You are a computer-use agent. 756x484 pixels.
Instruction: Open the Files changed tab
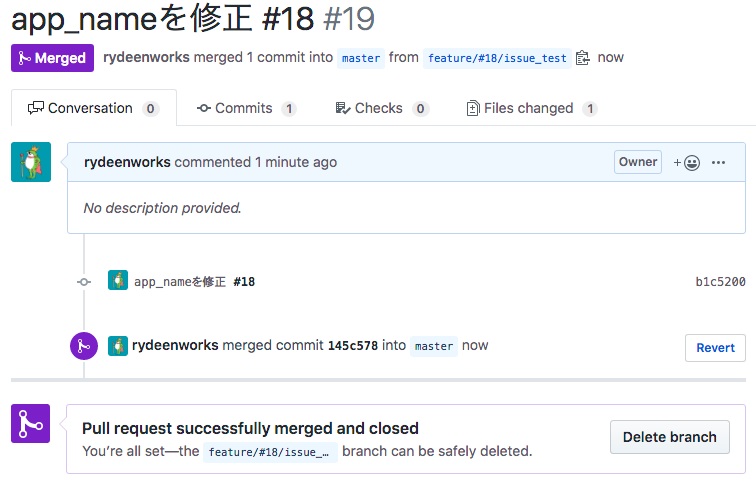[x=532, y=108]
